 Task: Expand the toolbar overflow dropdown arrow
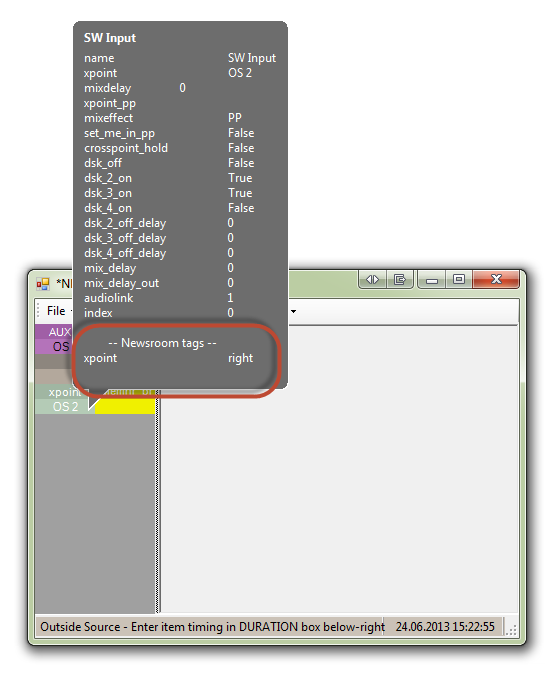pyautogui.click(x=294, y=311)
